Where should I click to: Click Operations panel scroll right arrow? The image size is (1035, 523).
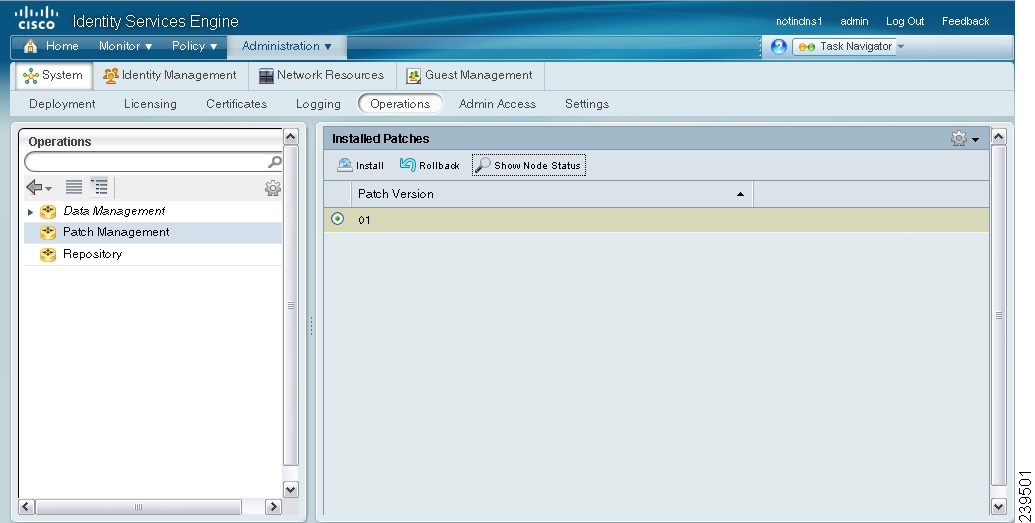[x=273, y=507]
